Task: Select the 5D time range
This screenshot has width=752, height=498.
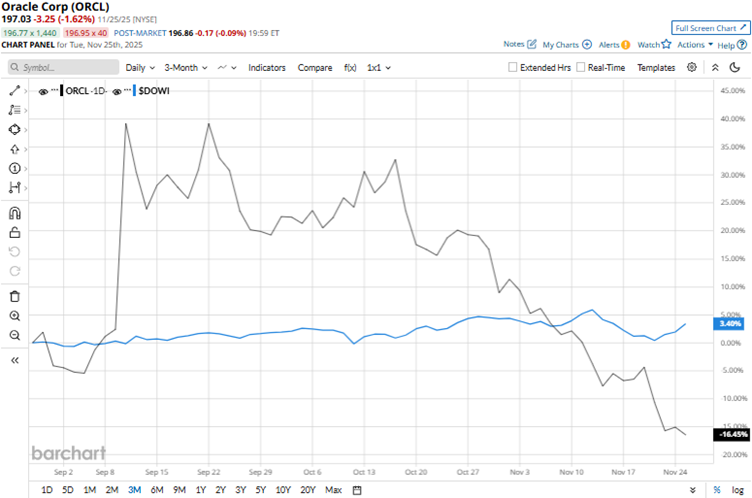Action: click(x=68, y=490)
